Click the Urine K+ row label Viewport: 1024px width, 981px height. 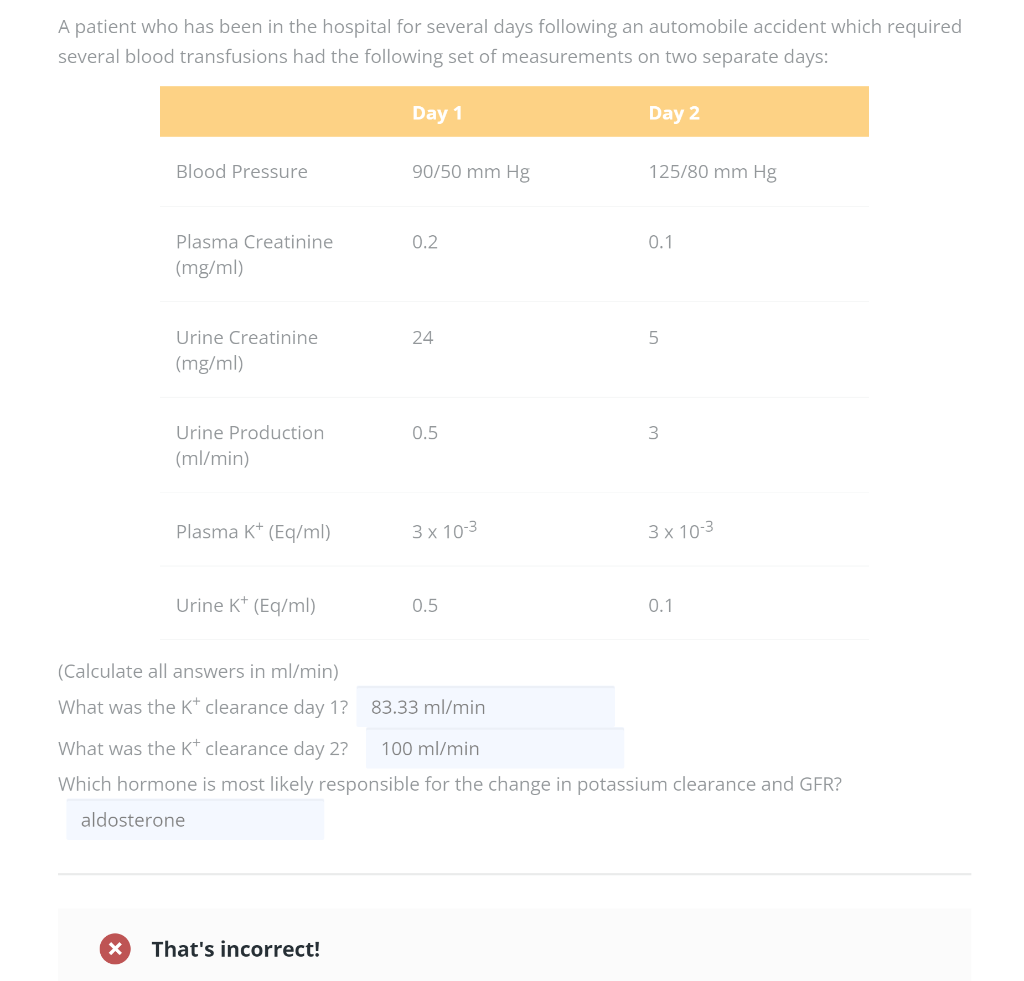pyautogui.click(x=246, y=606)
